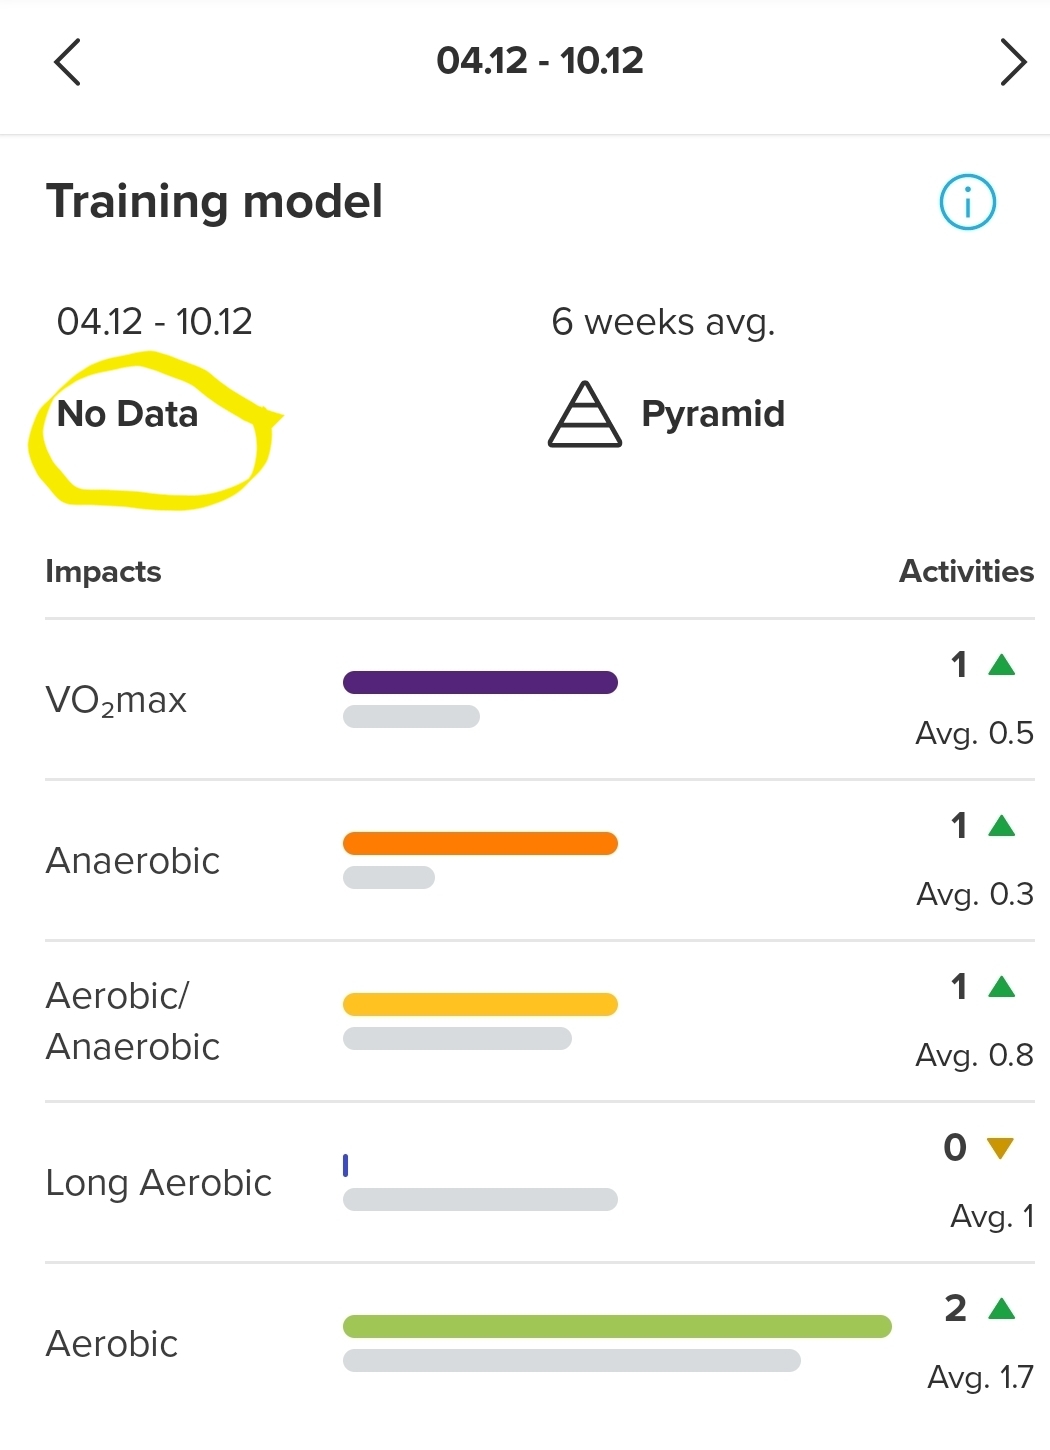Tap the green up arrow in Aerobic row
1050x1450 pixels.
[1001, 1309]
